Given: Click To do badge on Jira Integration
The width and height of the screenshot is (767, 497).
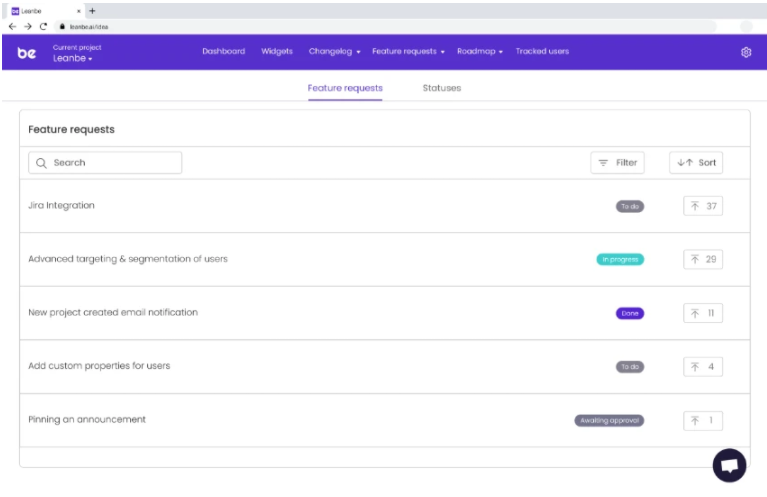Looking at the screenshot, I should (630, 206).
